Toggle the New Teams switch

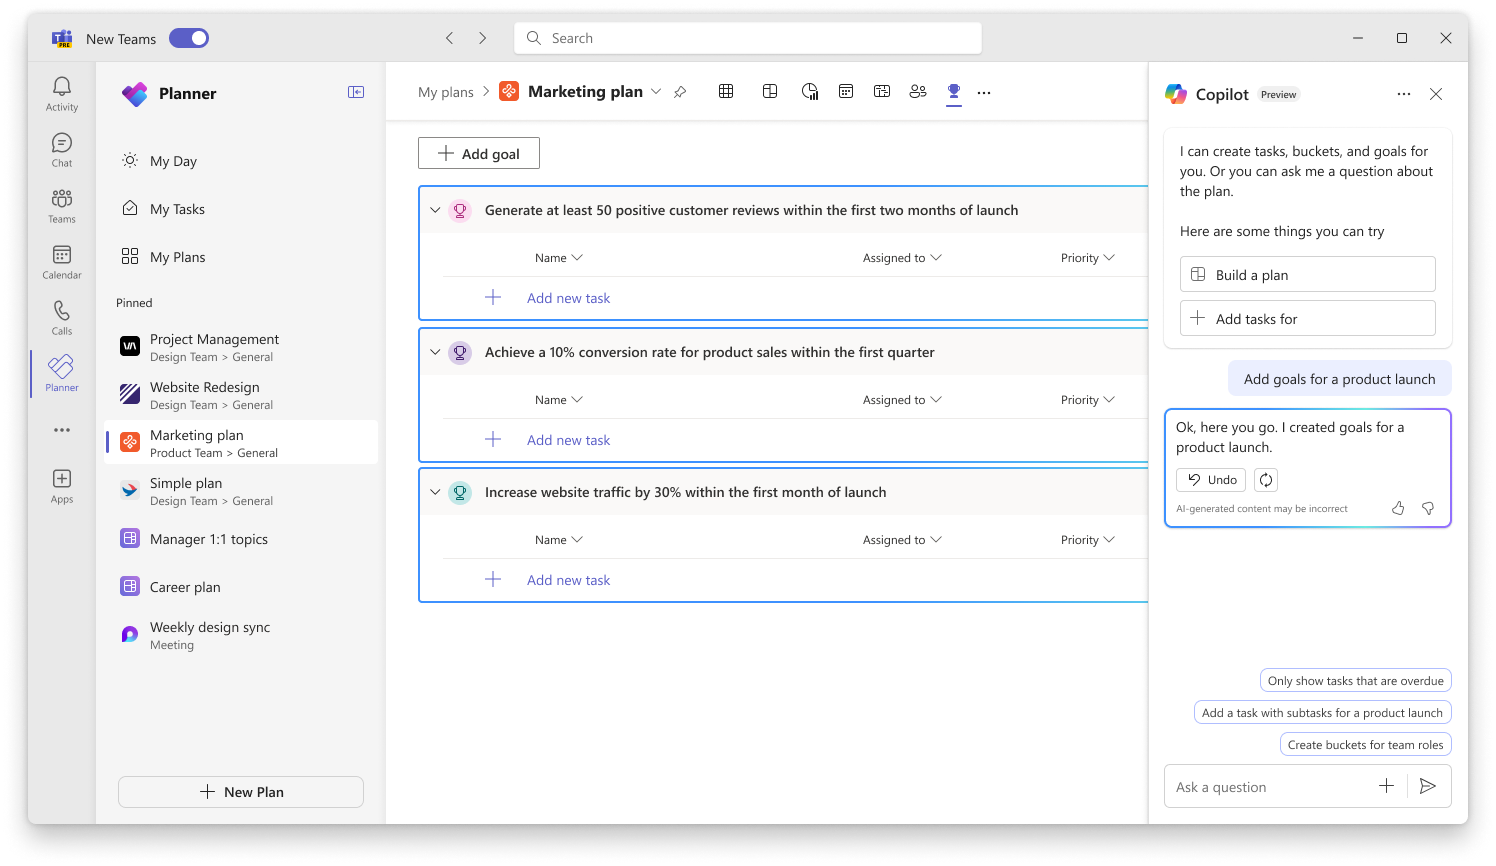189,37
